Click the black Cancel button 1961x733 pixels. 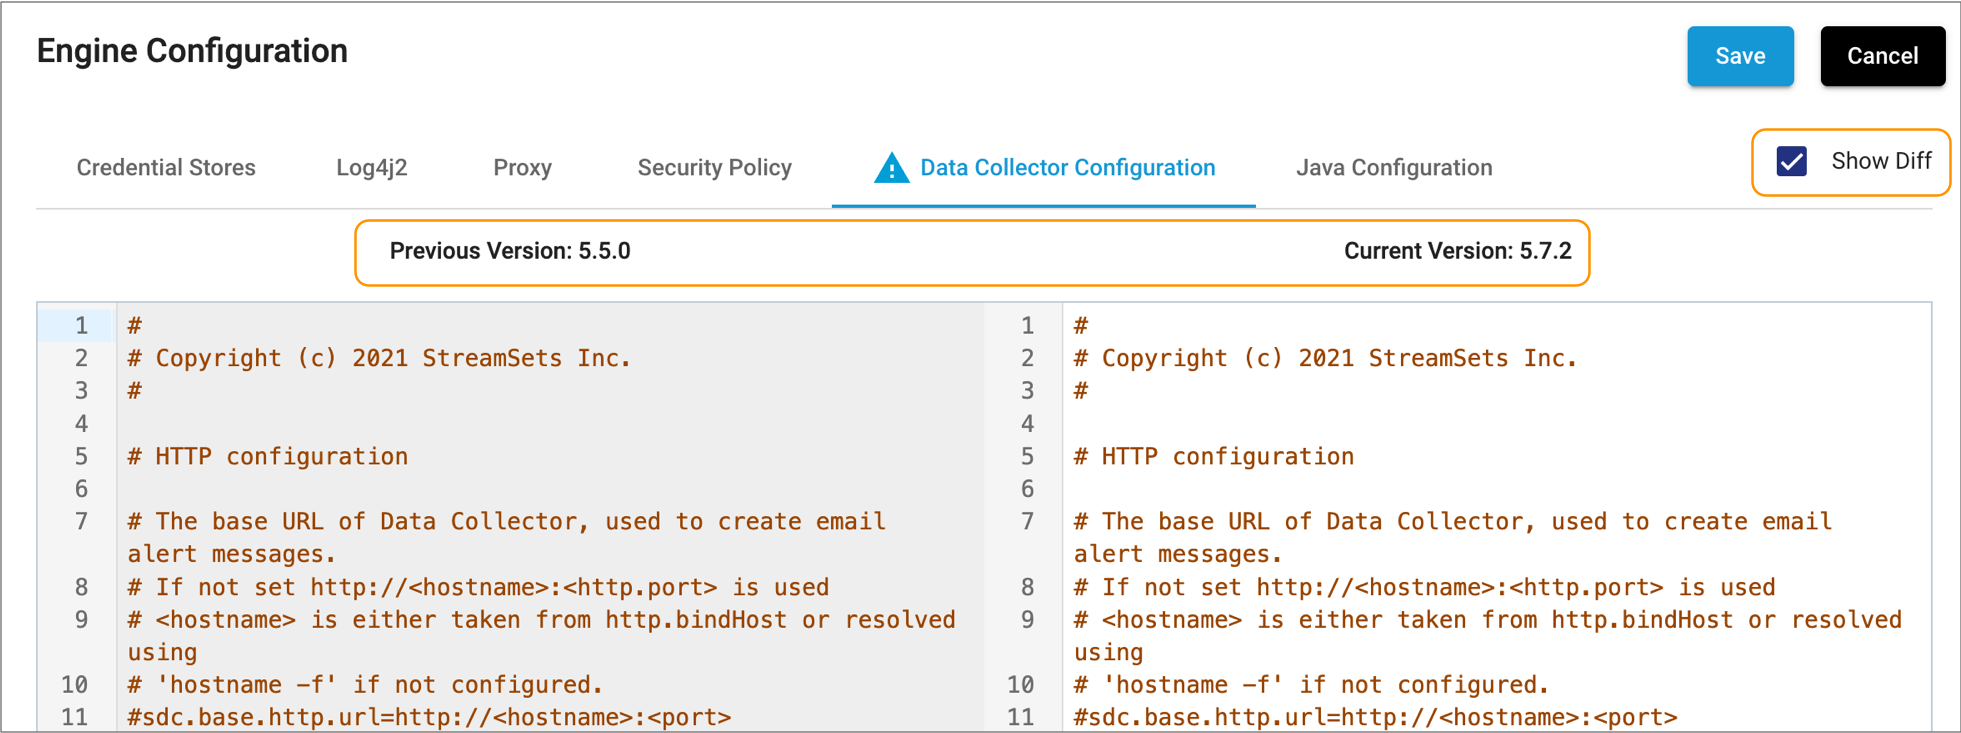[x=1882, y=56]
